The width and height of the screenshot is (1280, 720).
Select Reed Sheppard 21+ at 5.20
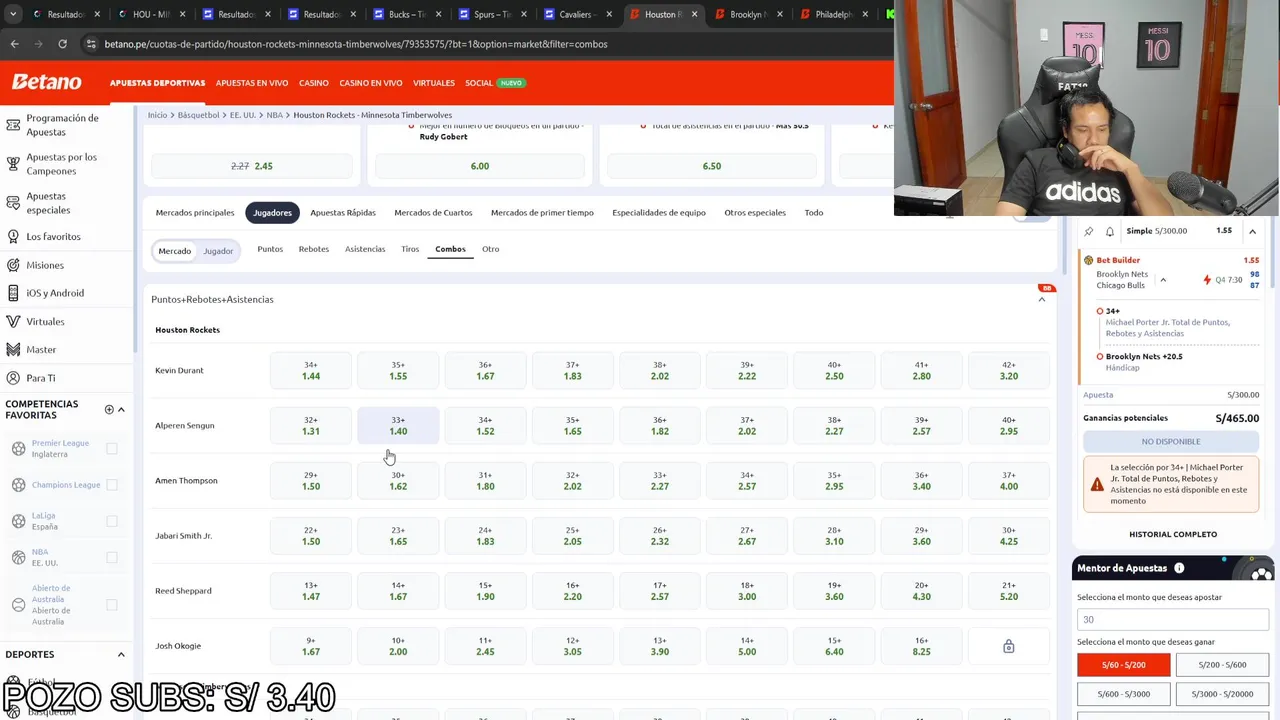(1008, 591)
